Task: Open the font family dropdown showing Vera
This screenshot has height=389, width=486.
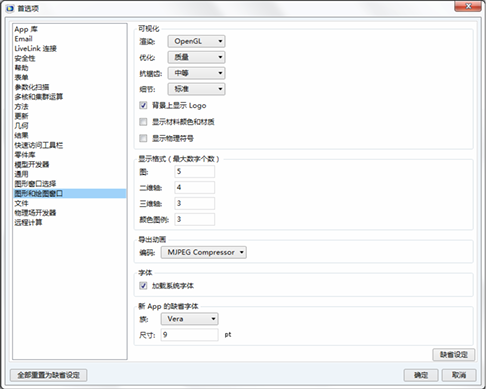Action: pos(190,319)
